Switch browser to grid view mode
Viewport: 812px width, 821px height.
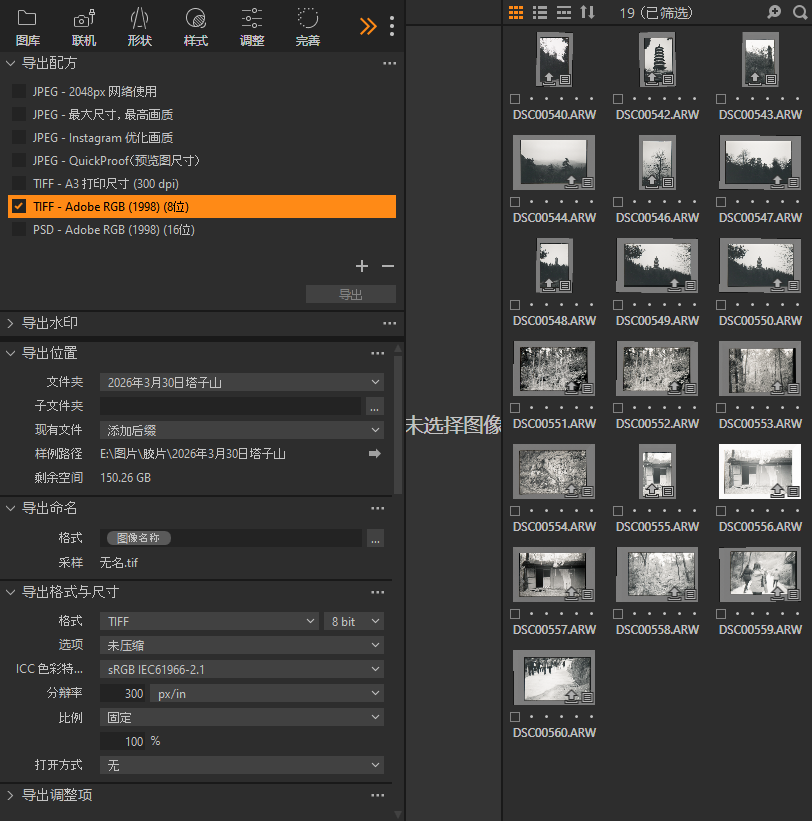pyautogui.click(x=516, y=12)
